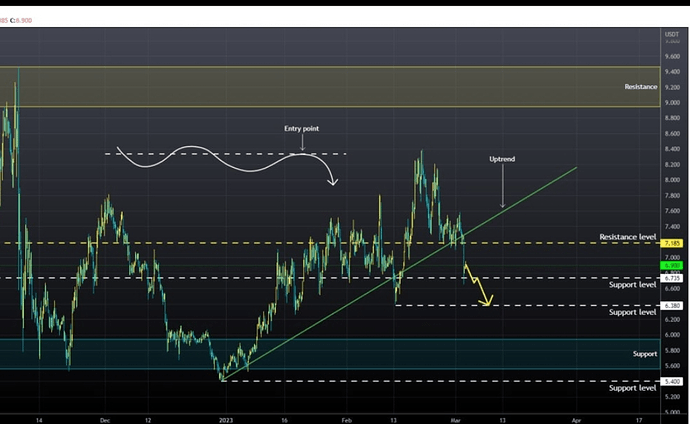Click the 'Uptrend' text label
The height and width of the screenshot is (424, 690).
coord(502,159)
